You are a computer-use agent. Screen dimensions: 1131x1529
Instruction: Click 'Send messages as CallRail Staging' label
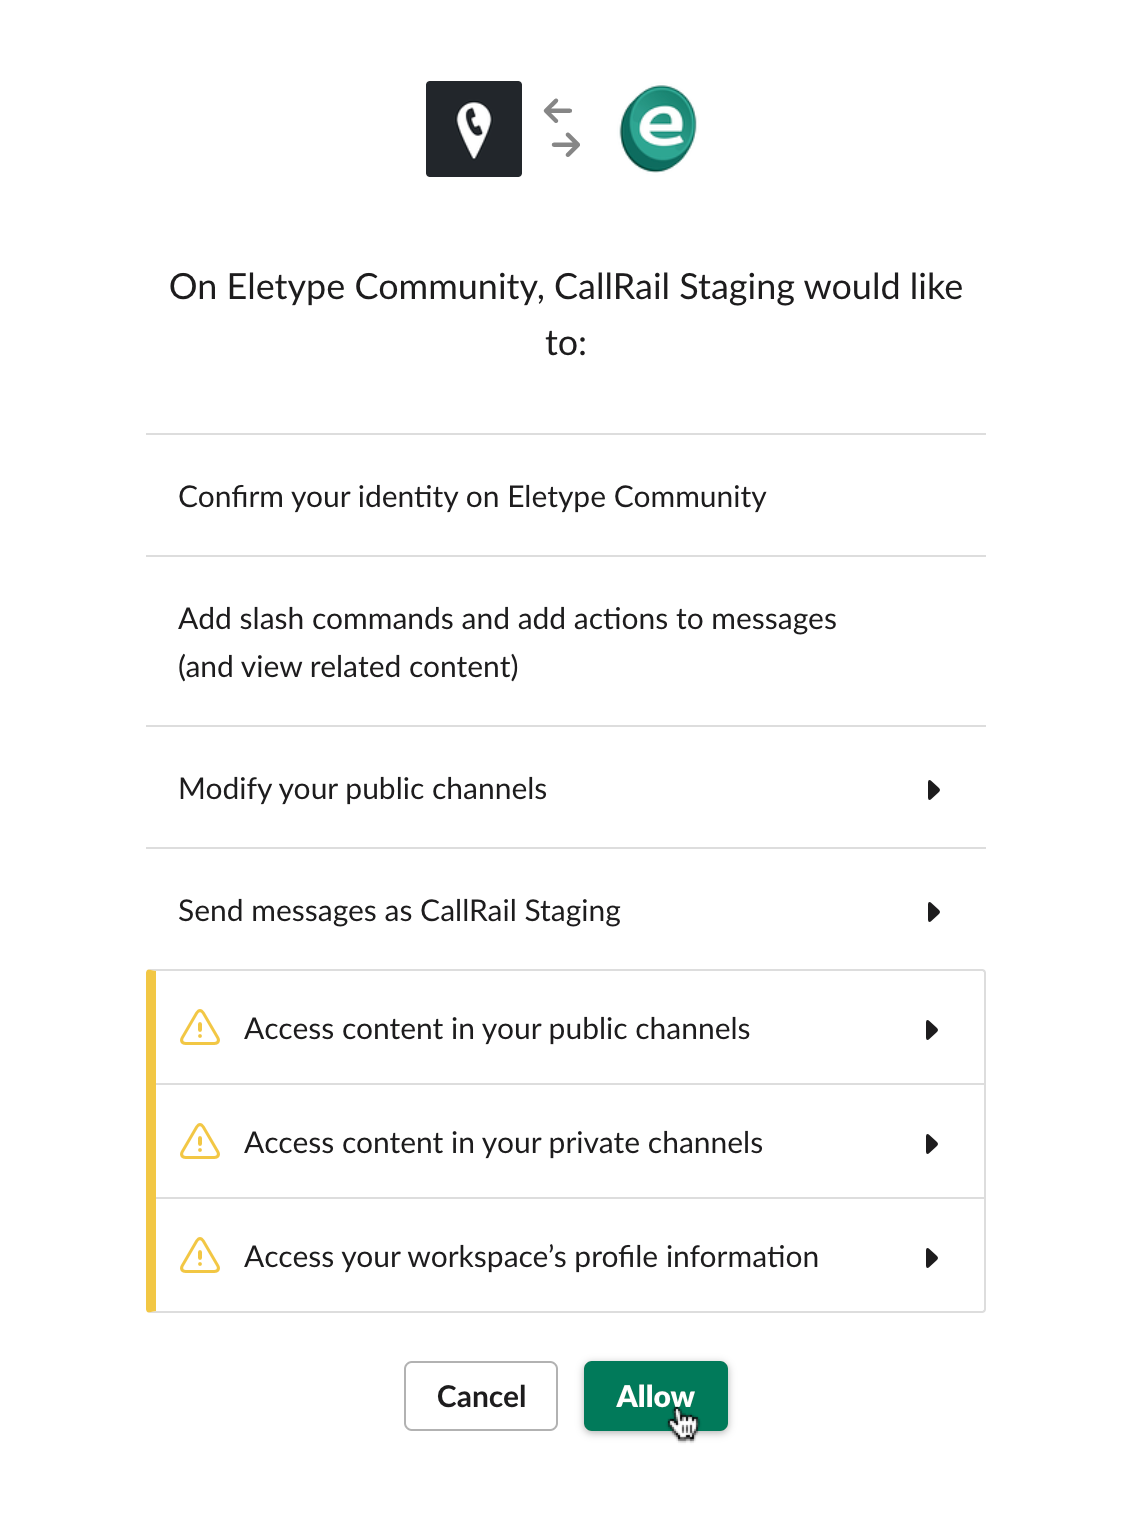click(x=399, y=911)
